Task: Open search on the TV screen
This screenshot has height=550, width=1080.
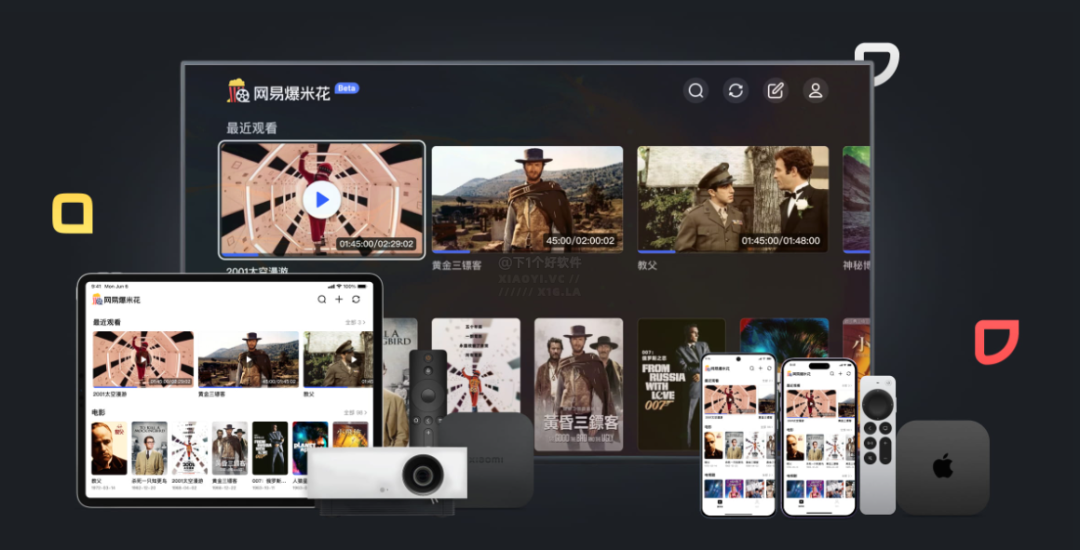Action: [x=696, y=90]
